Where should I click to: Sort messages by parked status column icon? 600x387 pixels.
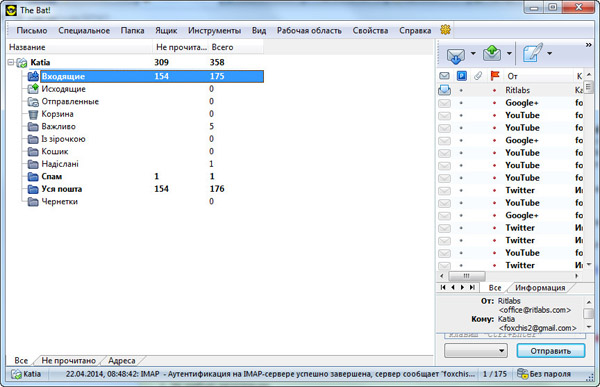462,76
